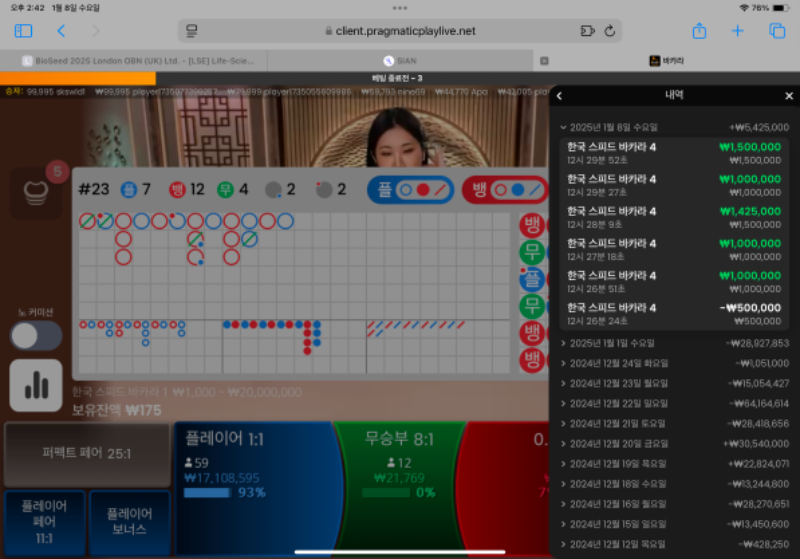Click the Wi-Fi status icon
This screenshot has width=800, height=559.
744,8
